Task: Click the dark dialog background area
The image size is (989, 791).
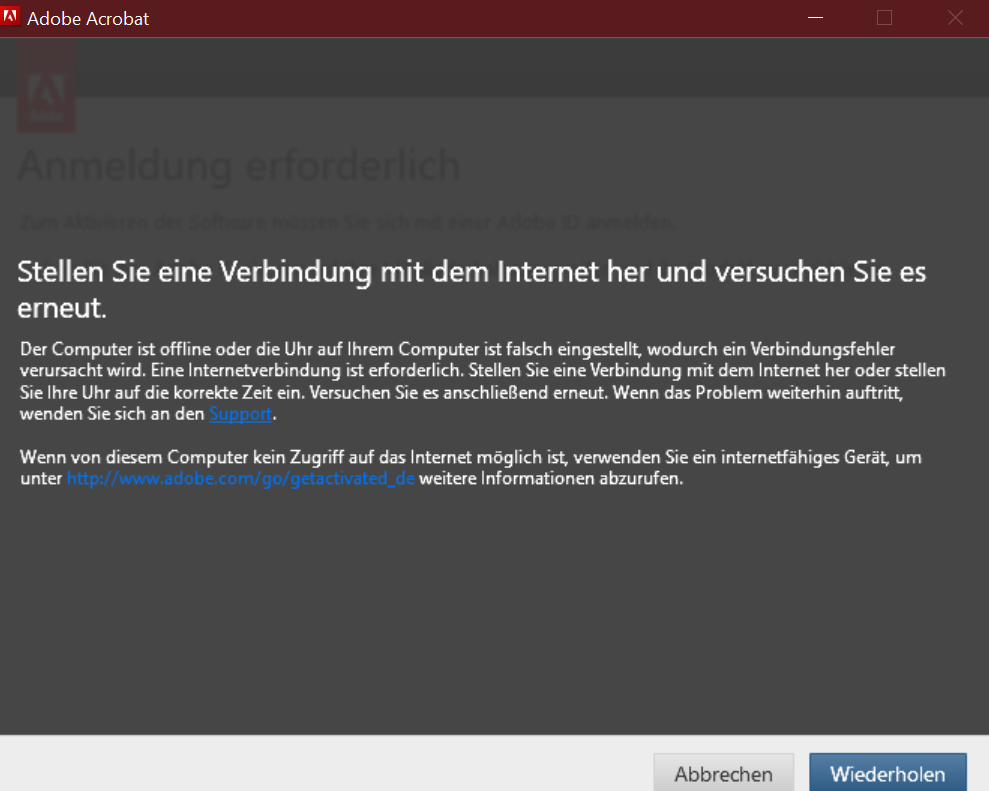Action: (x=500, y=620)
